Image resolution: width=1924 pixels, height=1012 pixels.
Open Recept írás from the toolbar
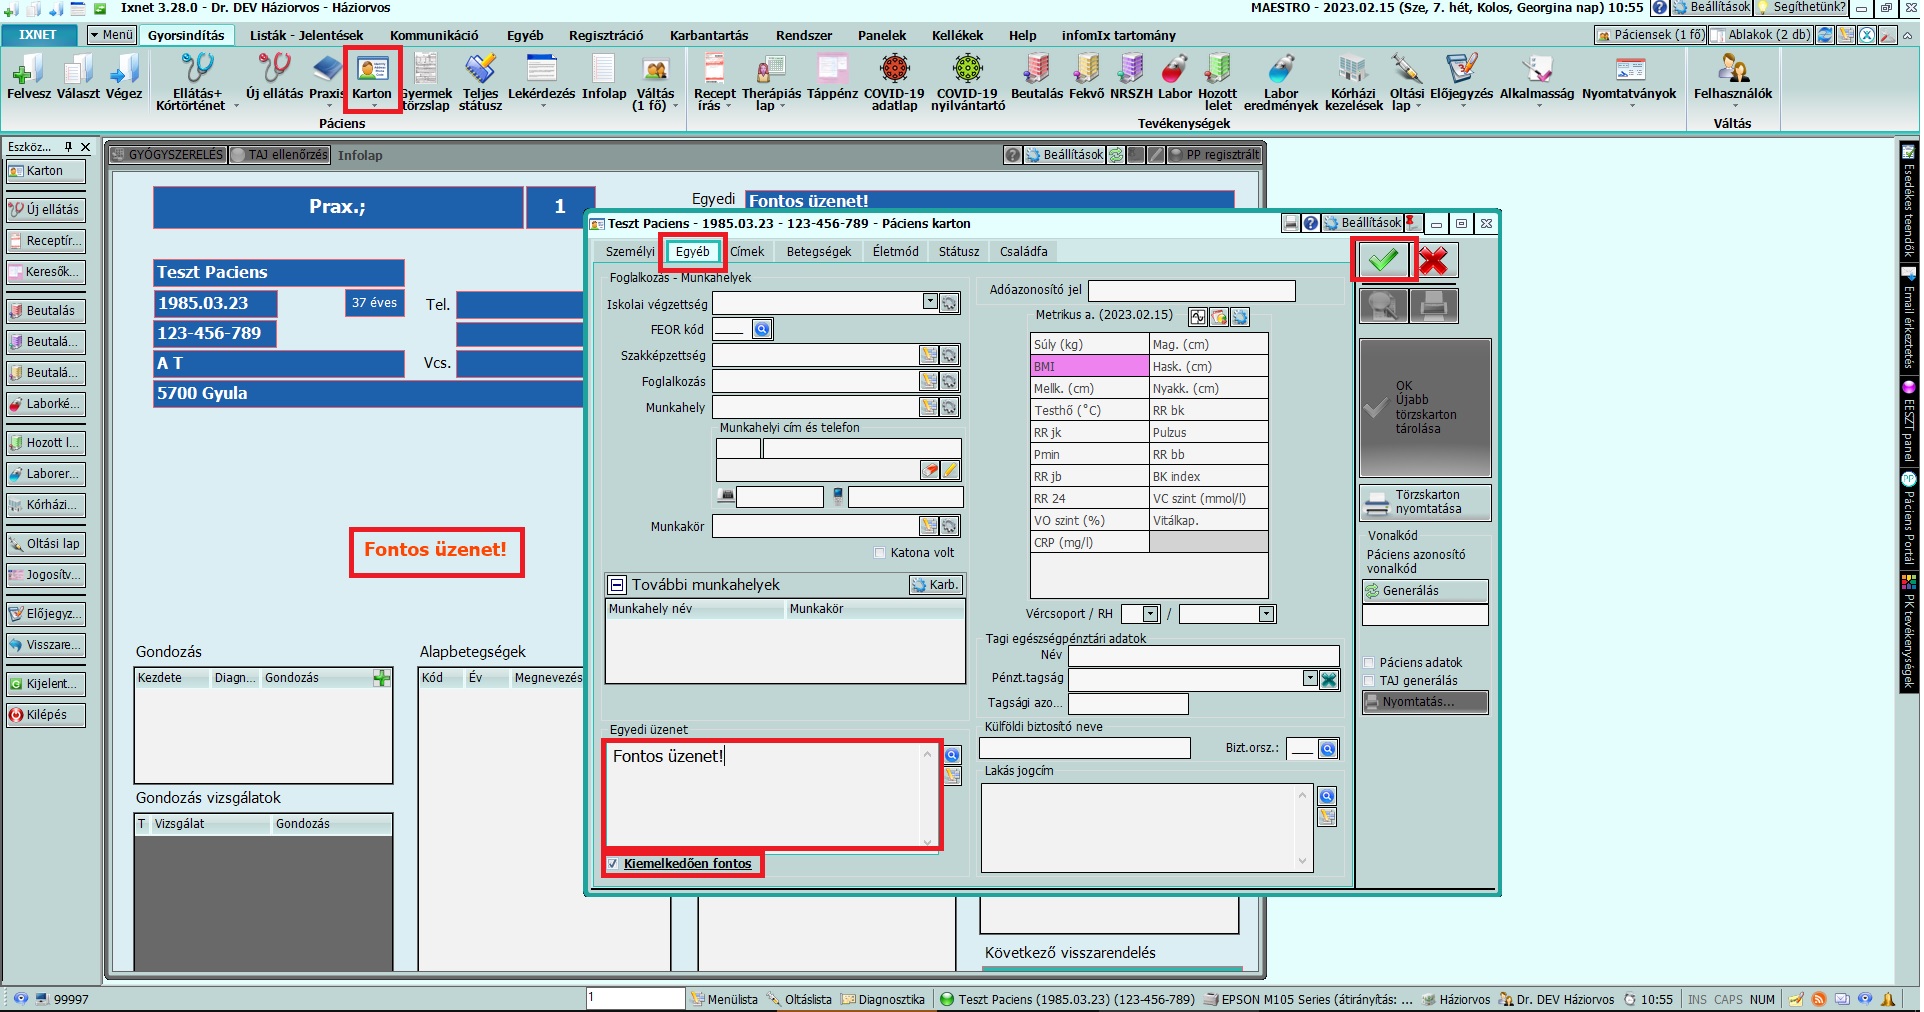click(714, 80)
